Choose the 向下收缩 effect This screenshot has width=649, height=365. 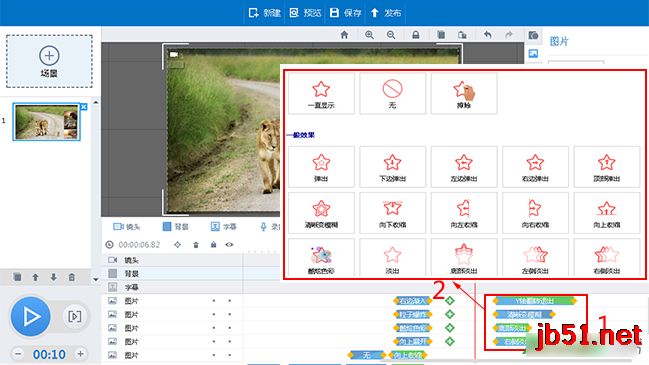point(392,213)
